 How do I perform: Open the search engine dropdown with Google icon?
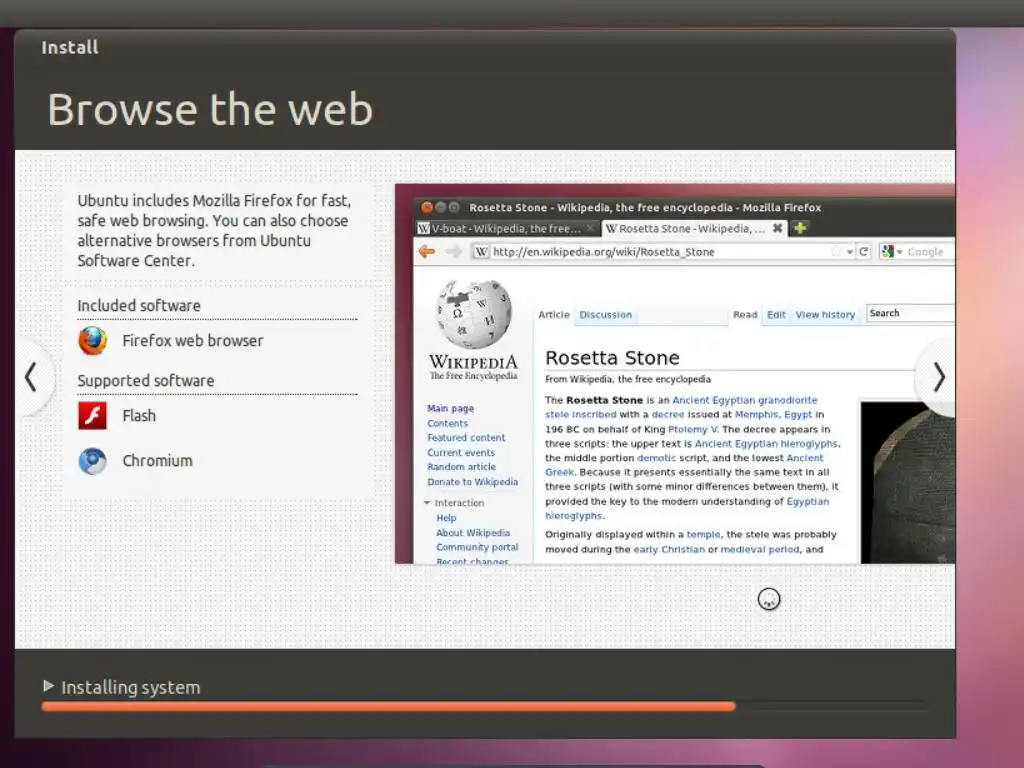click(x=891, y=251)
